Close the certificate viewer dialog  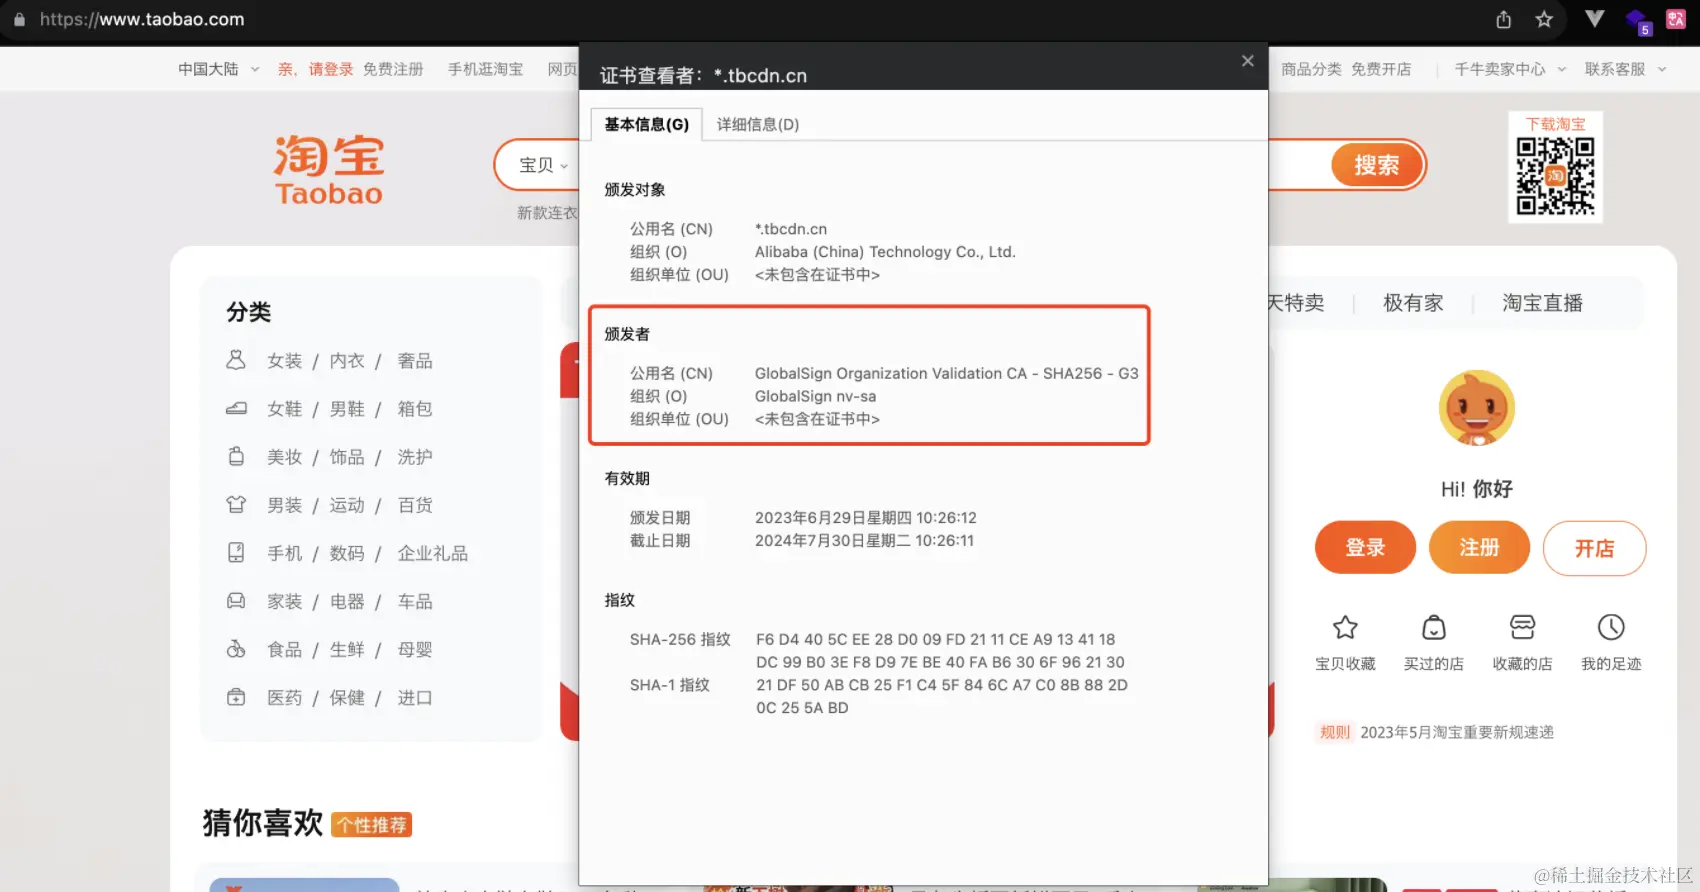(1248, 61)
